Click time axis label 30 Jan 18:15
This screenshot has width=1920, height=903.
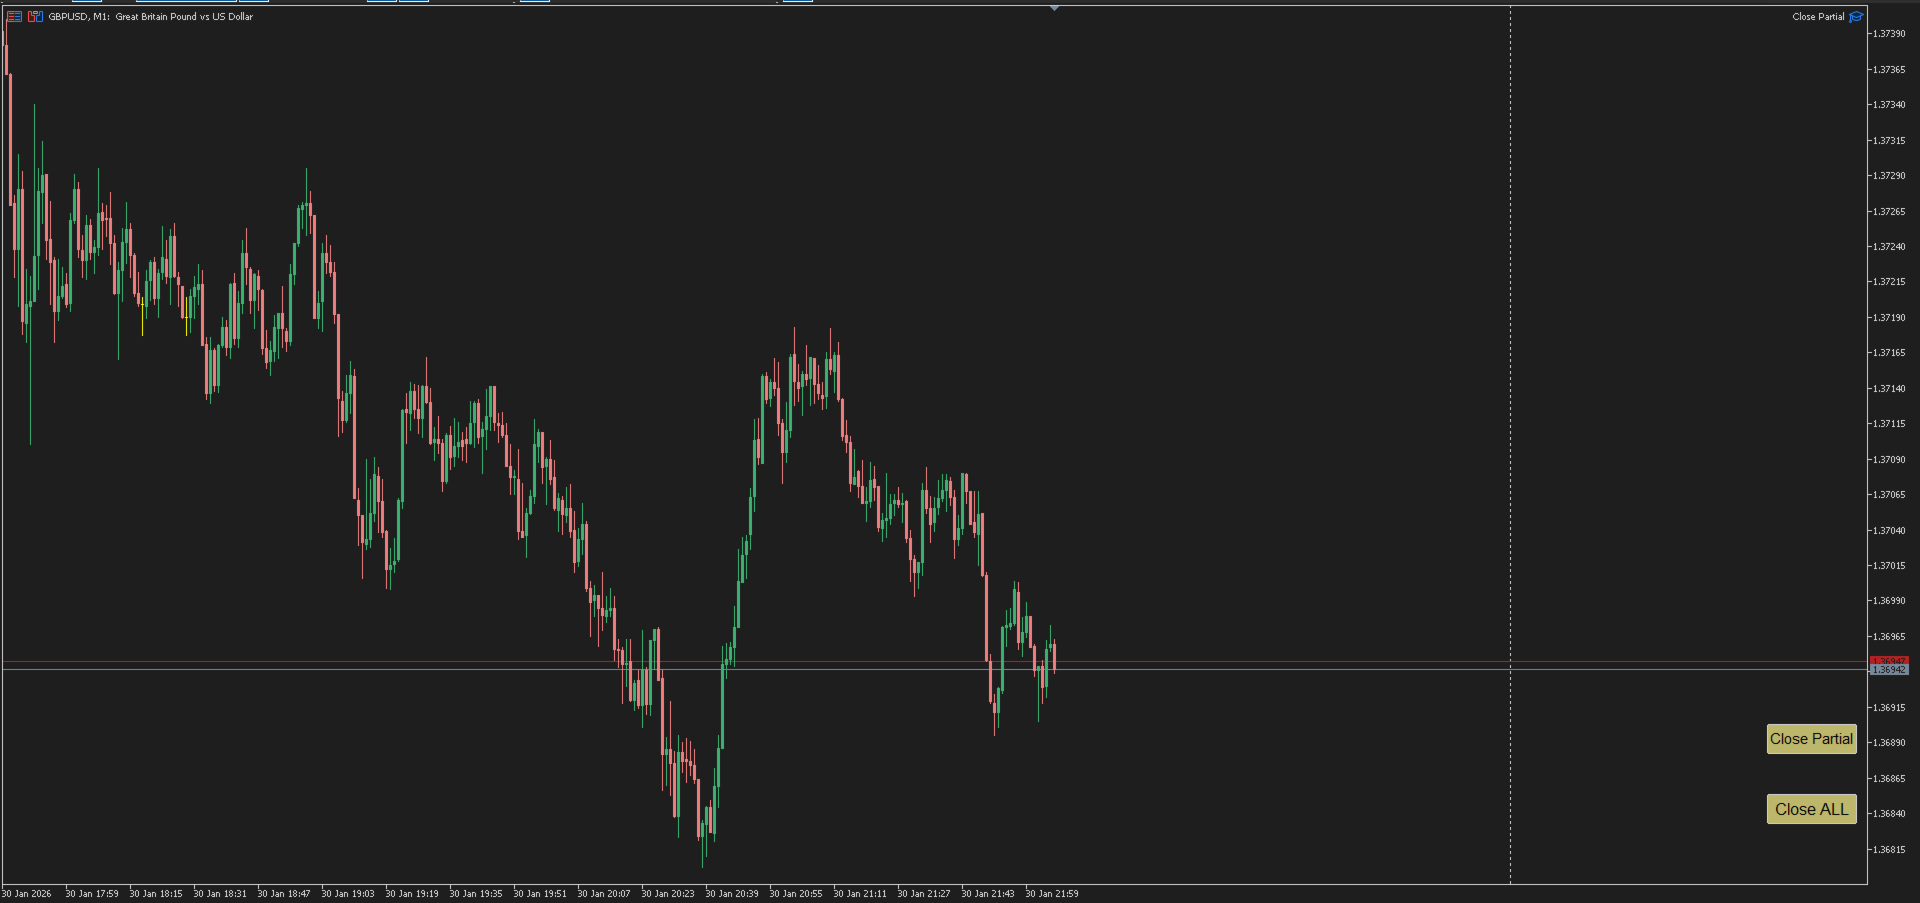click(156, 894)
